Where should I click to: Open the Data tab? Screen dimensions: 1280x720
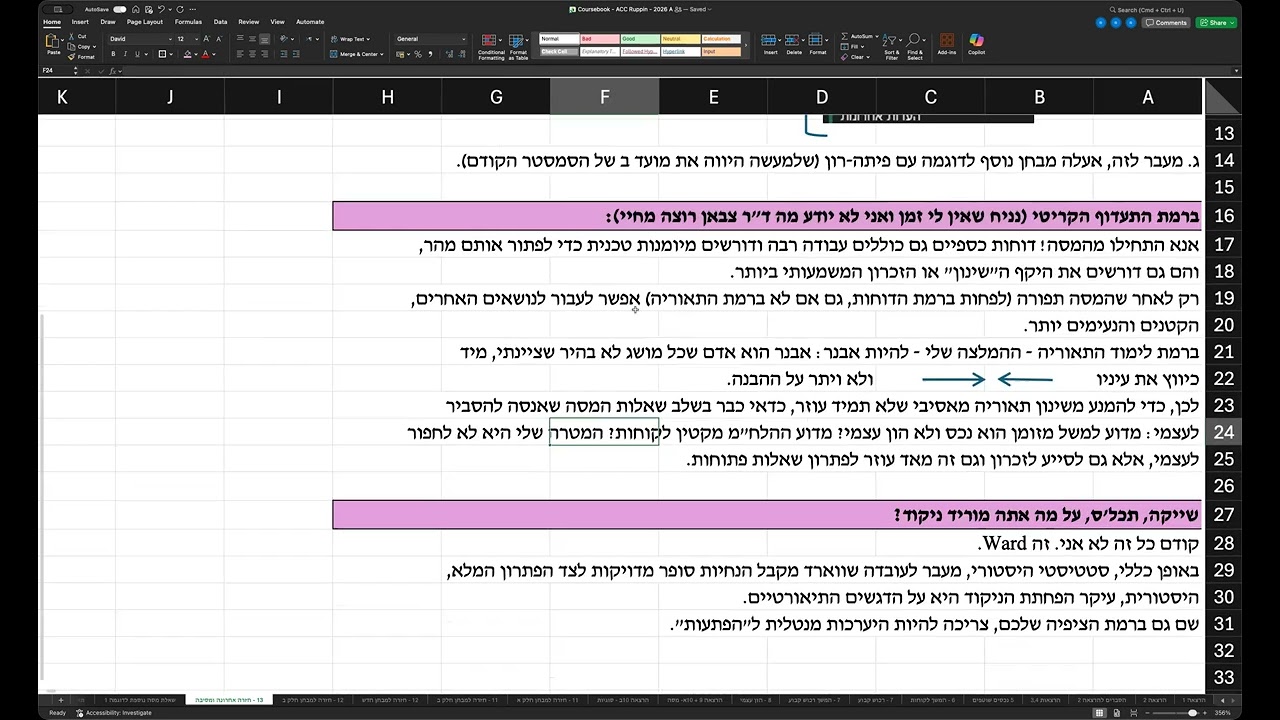pos(220,21)
